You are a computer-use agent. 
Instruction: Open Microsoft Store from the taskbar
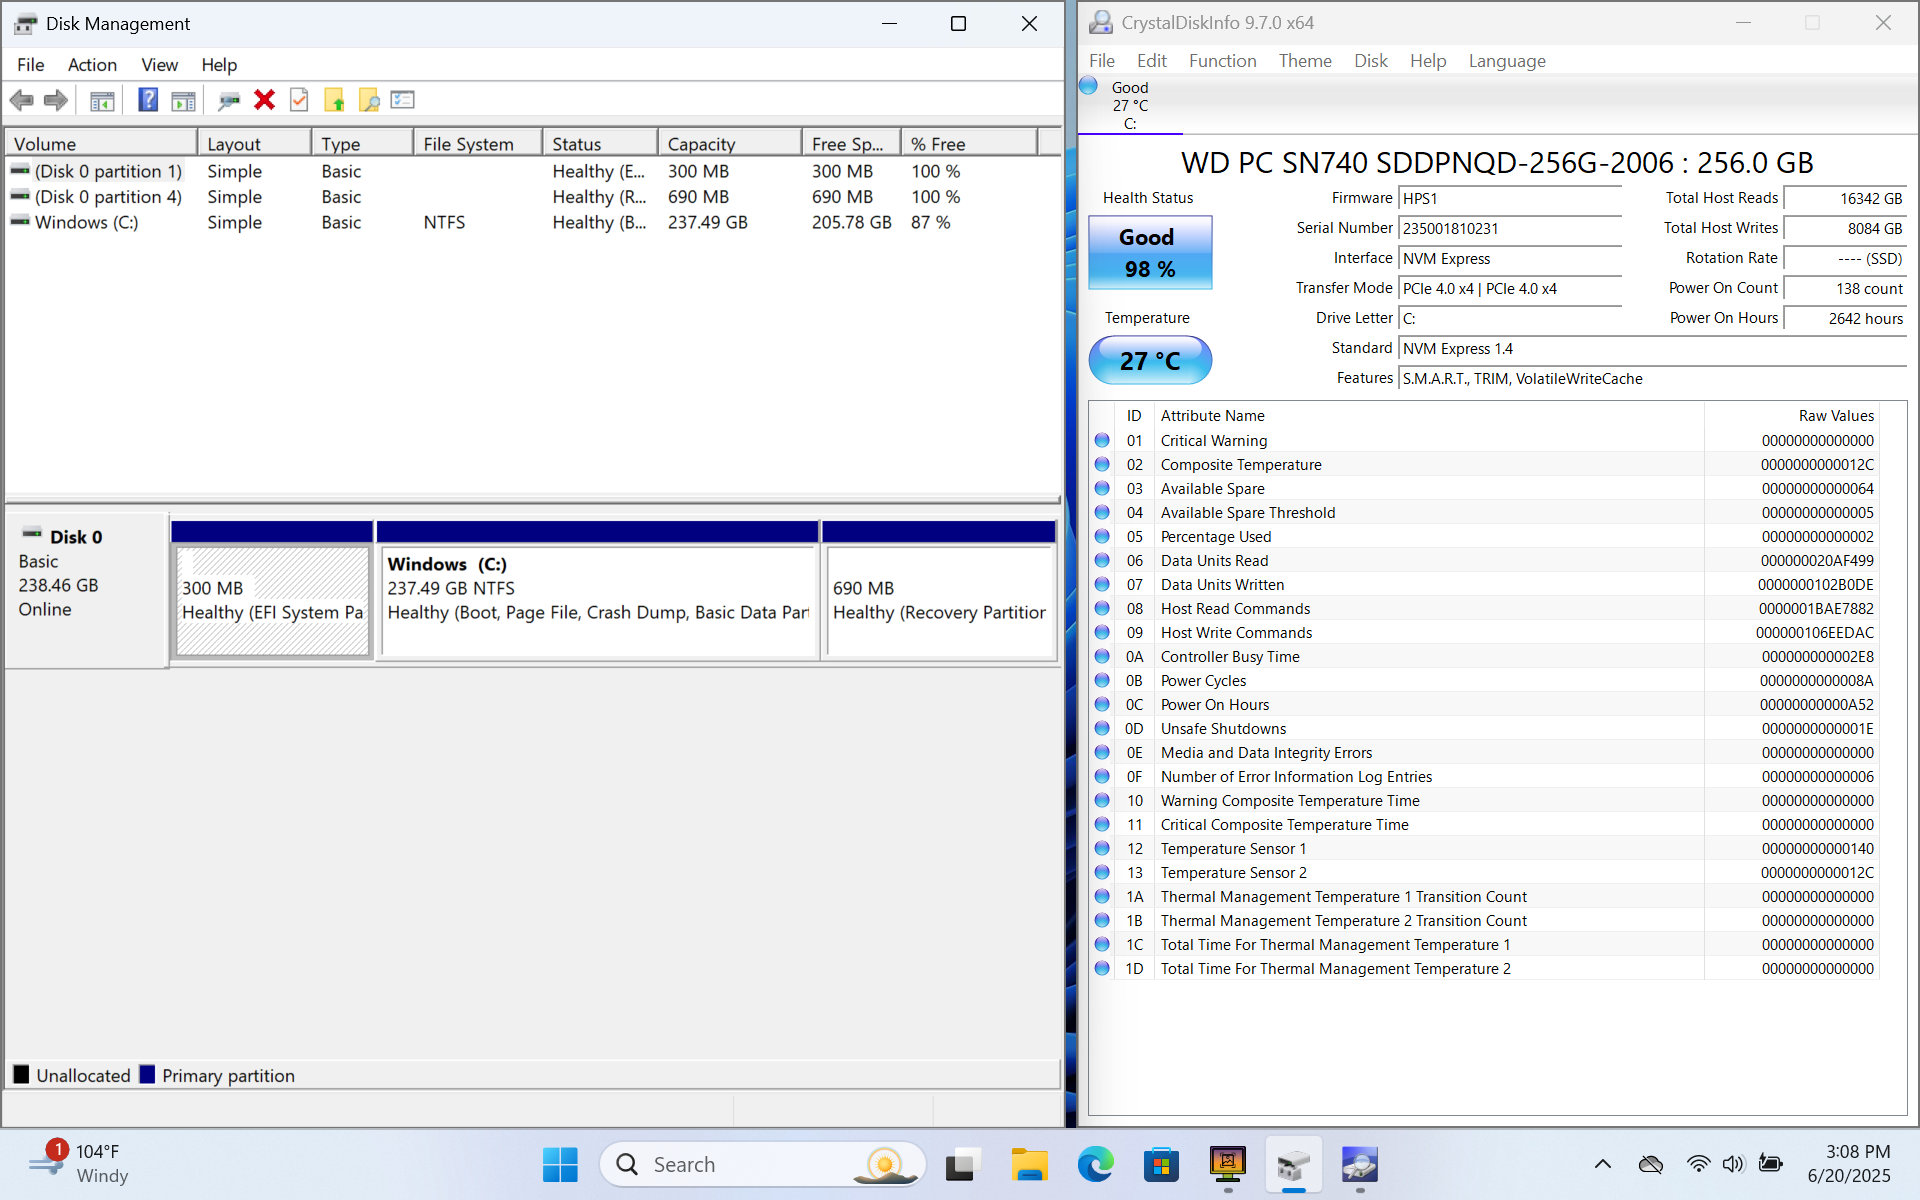pyautogui.click(x=1161, y=1164)
